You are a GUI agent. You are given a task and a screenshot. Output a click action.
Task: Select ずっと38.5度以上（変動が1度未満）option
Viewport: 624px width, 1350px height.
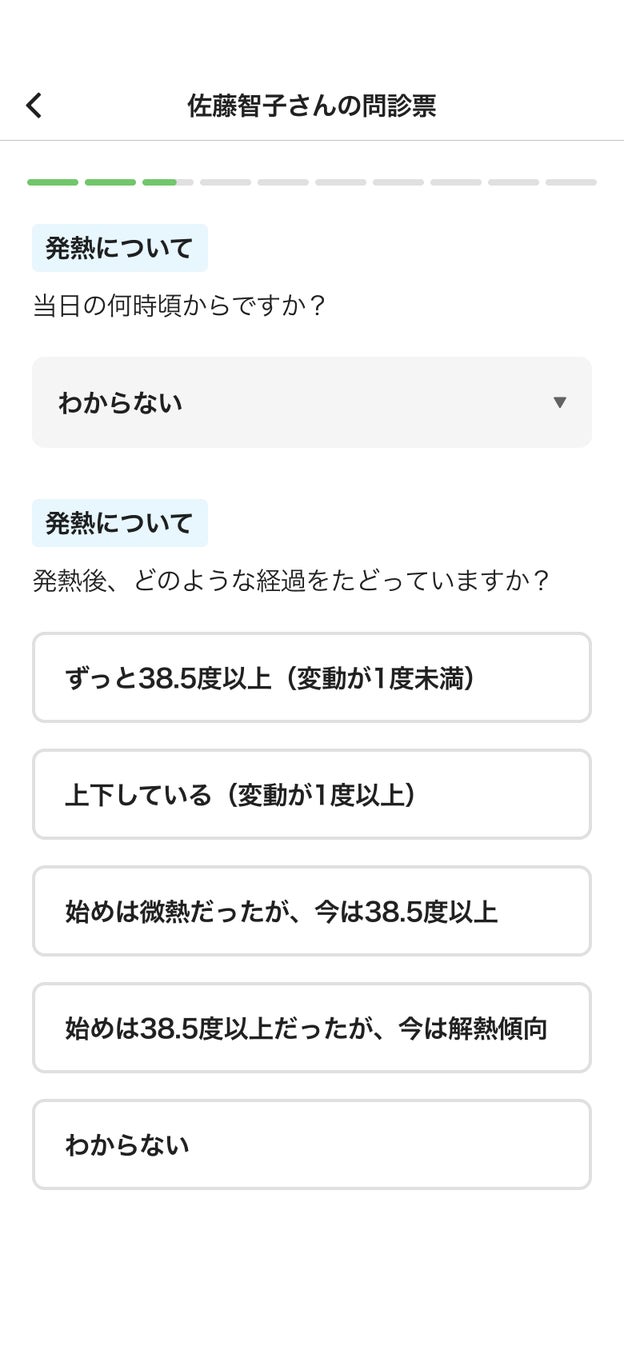[x=311, y=678]
